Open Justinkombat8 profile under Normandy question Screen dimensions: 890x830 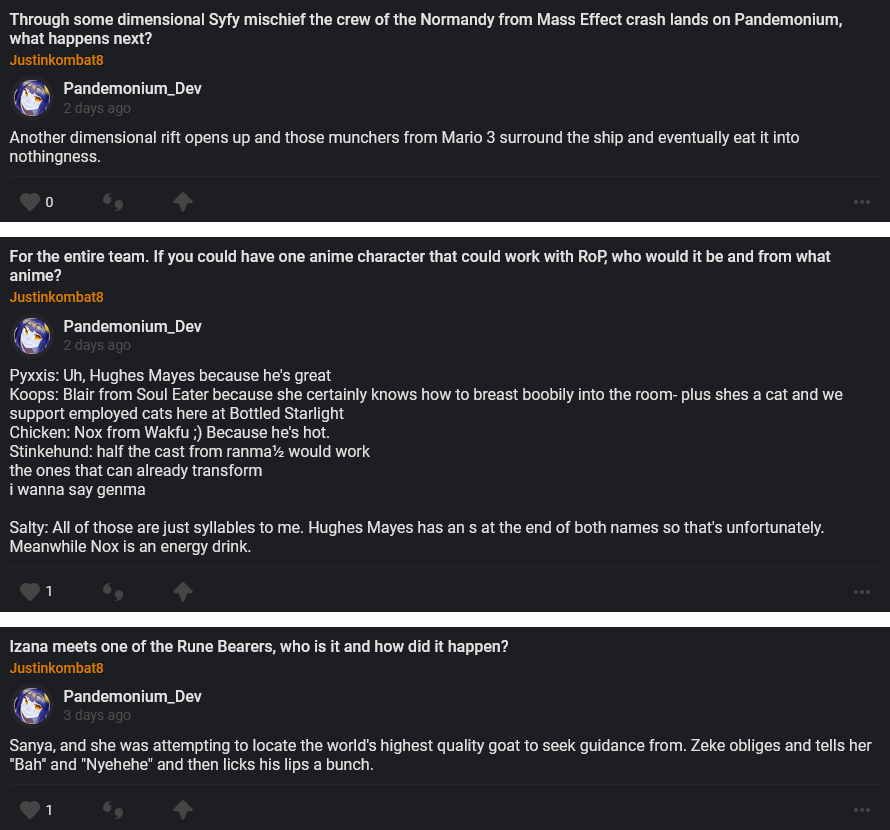click(57, 60)
